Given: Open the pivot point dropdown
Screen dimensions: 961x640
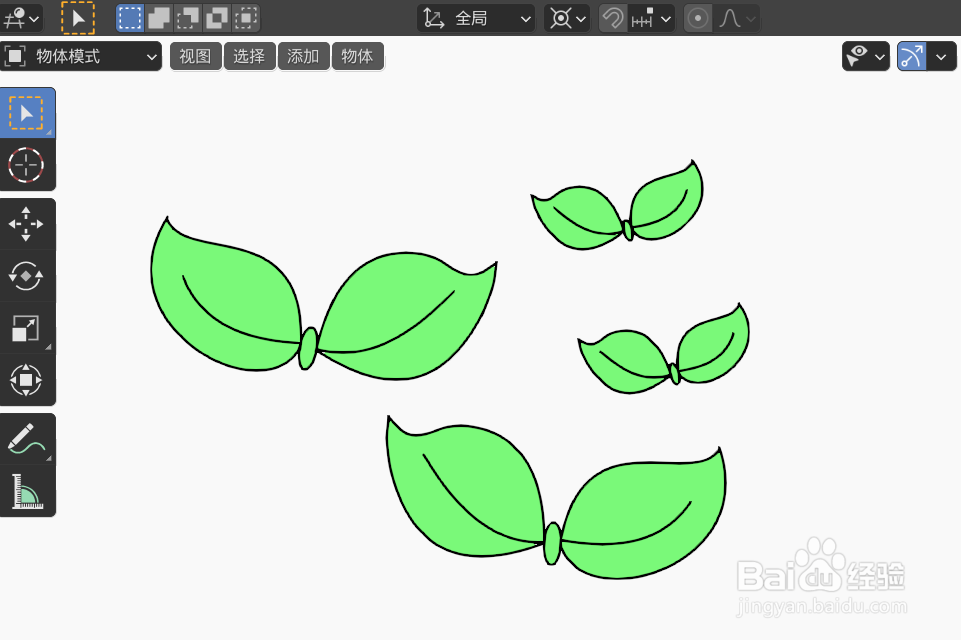Looking at the screenshot, I should coord(566,17).
